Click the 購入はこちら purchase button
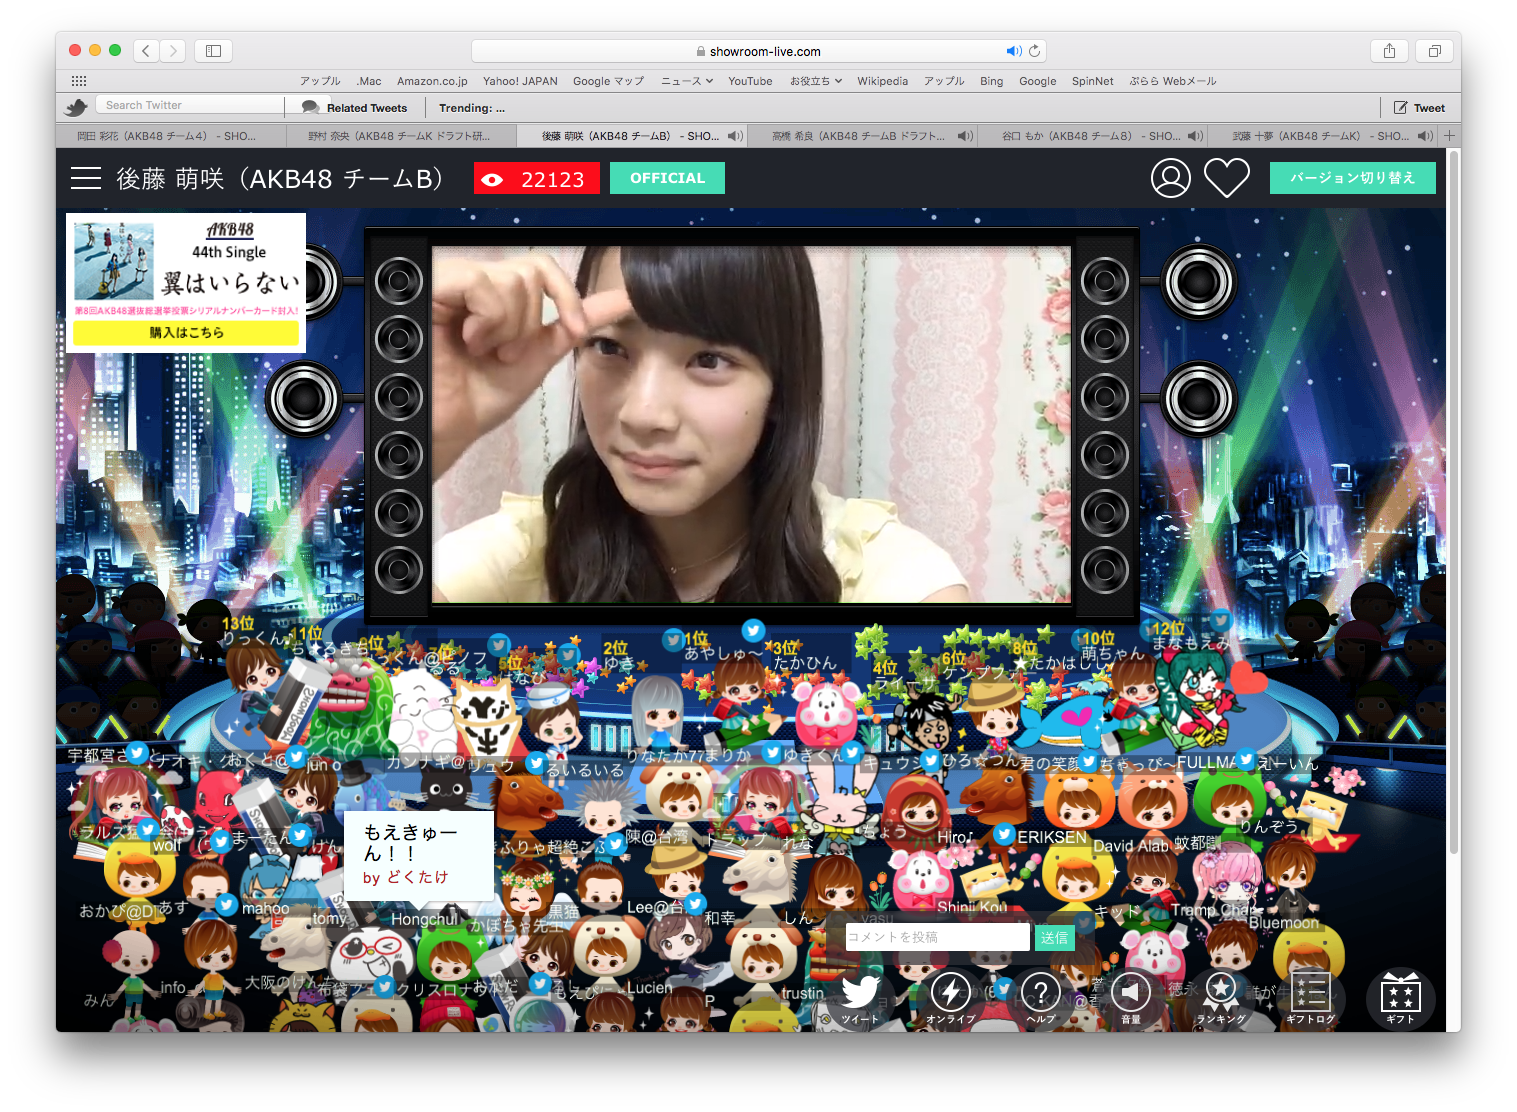The height and width of the screenshot is (1112, 1517). (x=186, y=333)
